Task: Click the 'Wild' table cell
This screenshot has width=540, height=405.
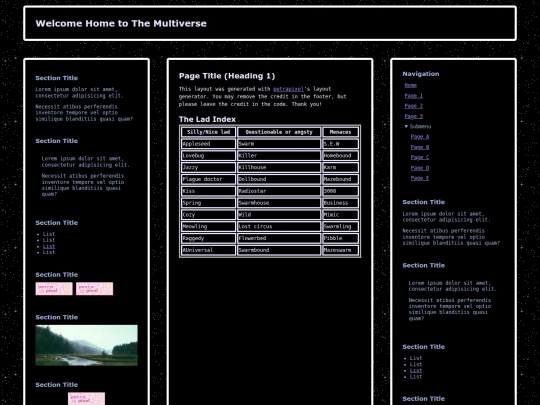Action: click(279, 215)
